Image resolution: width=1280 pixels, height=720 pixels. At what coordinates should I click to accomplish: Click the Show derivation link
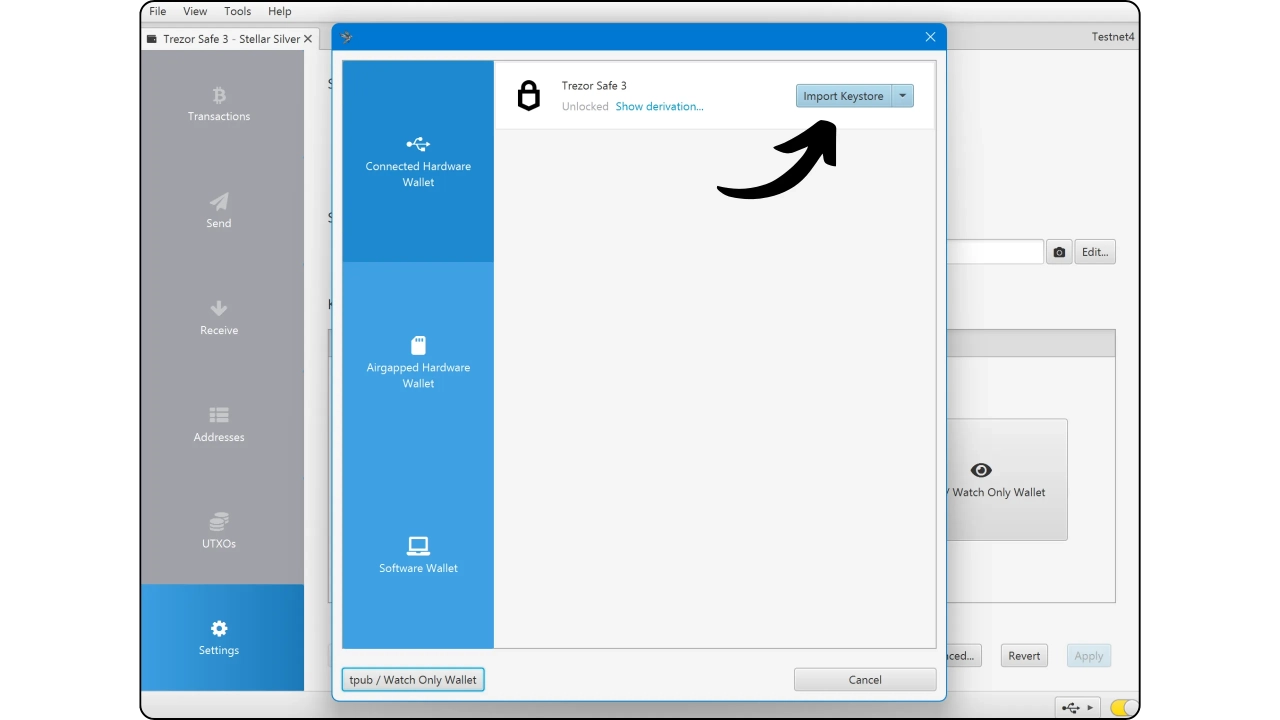coord(659,106)
